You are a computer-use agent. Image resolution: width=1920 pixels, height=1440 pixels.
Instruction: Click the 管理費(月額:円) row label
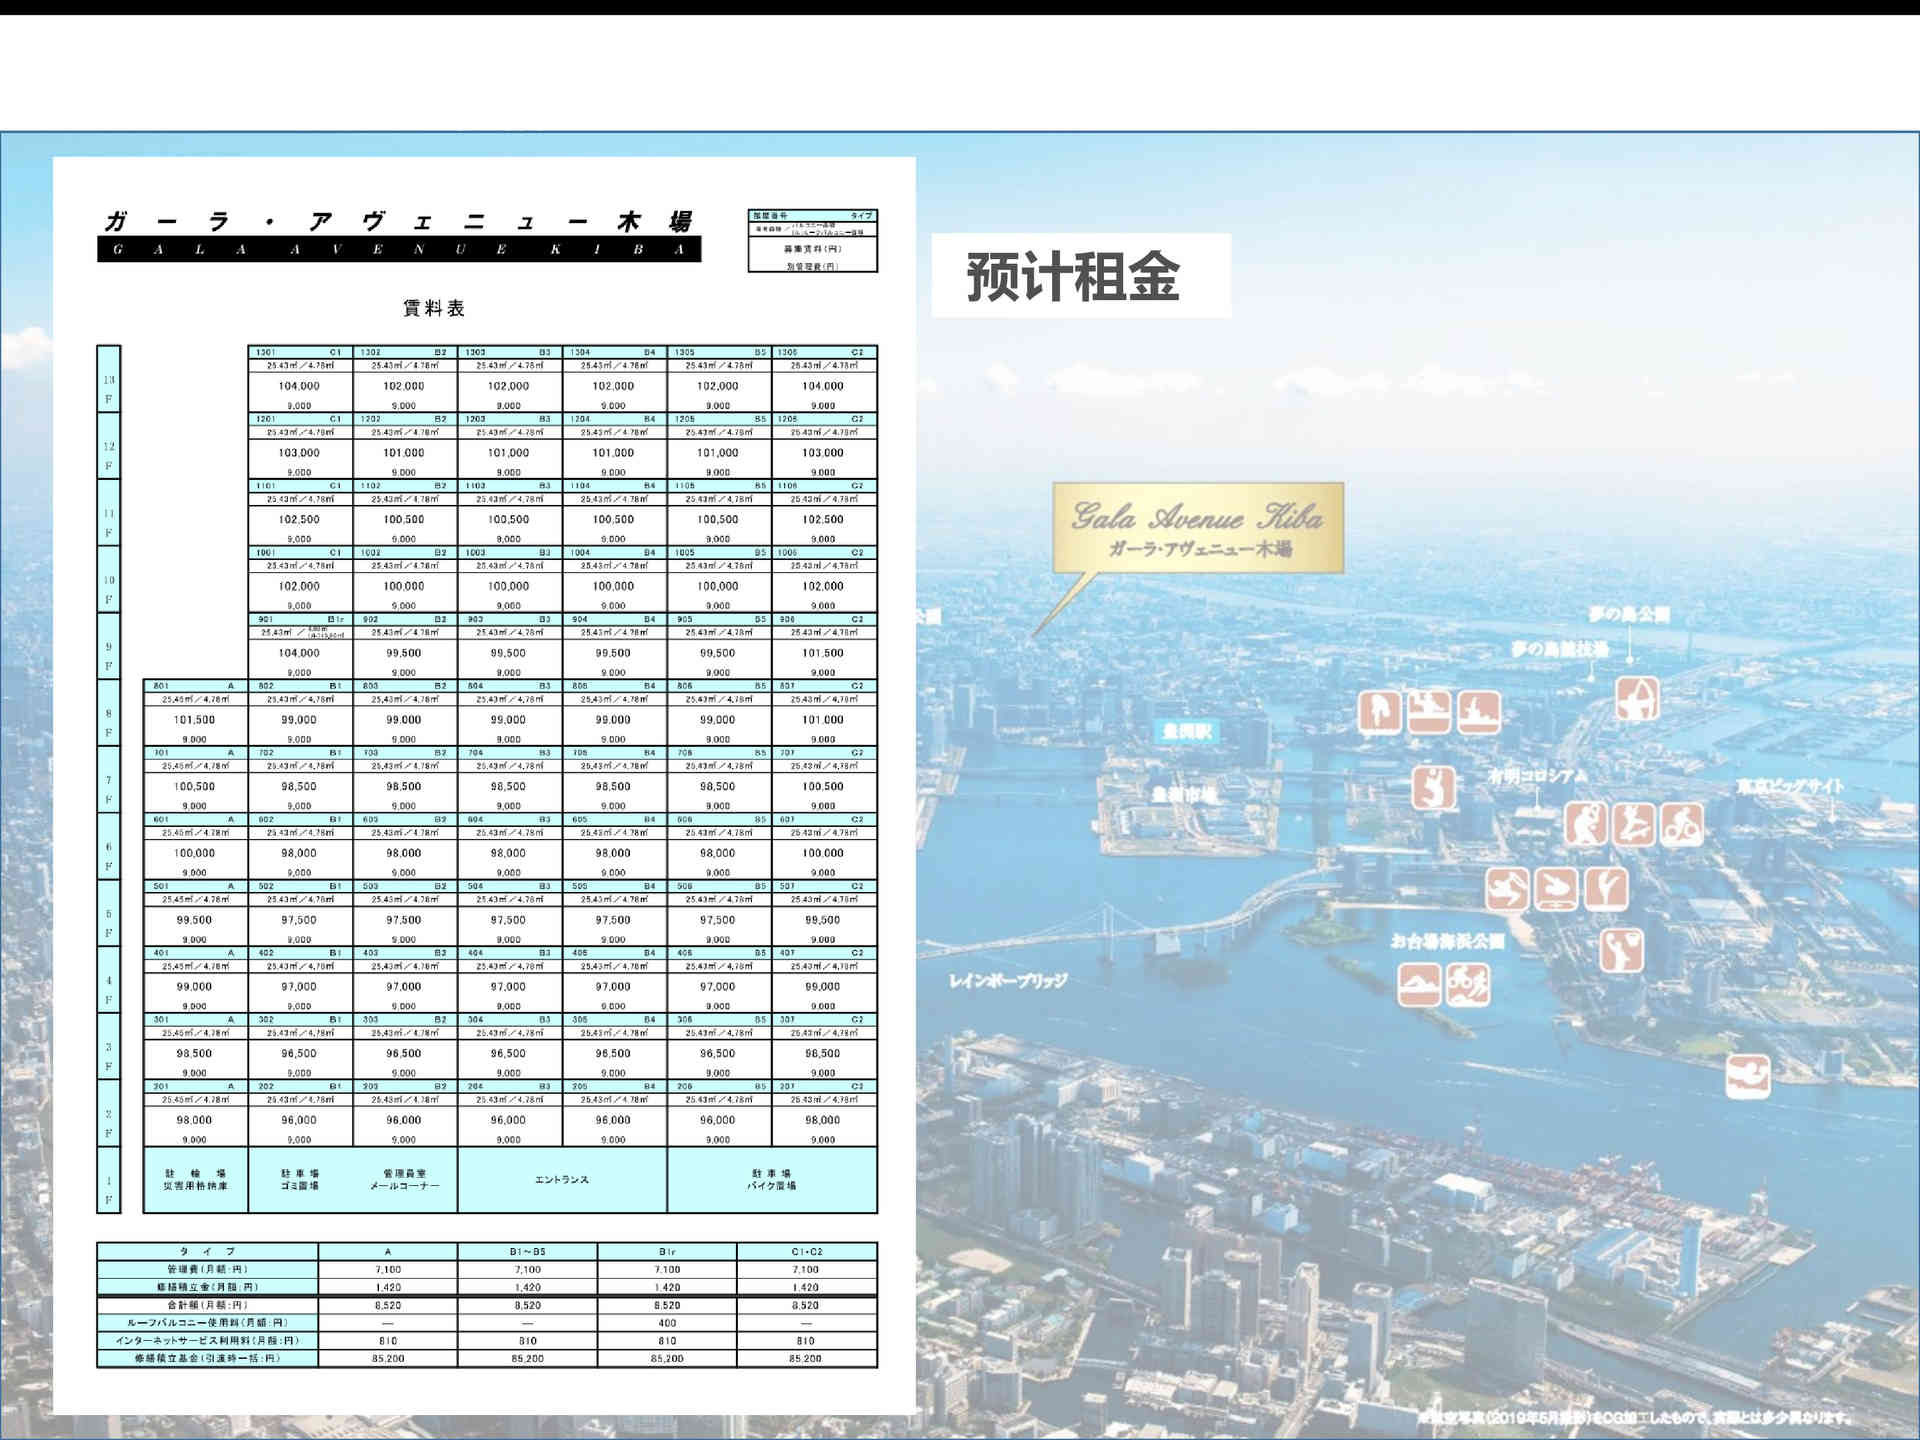point(208,1270)
